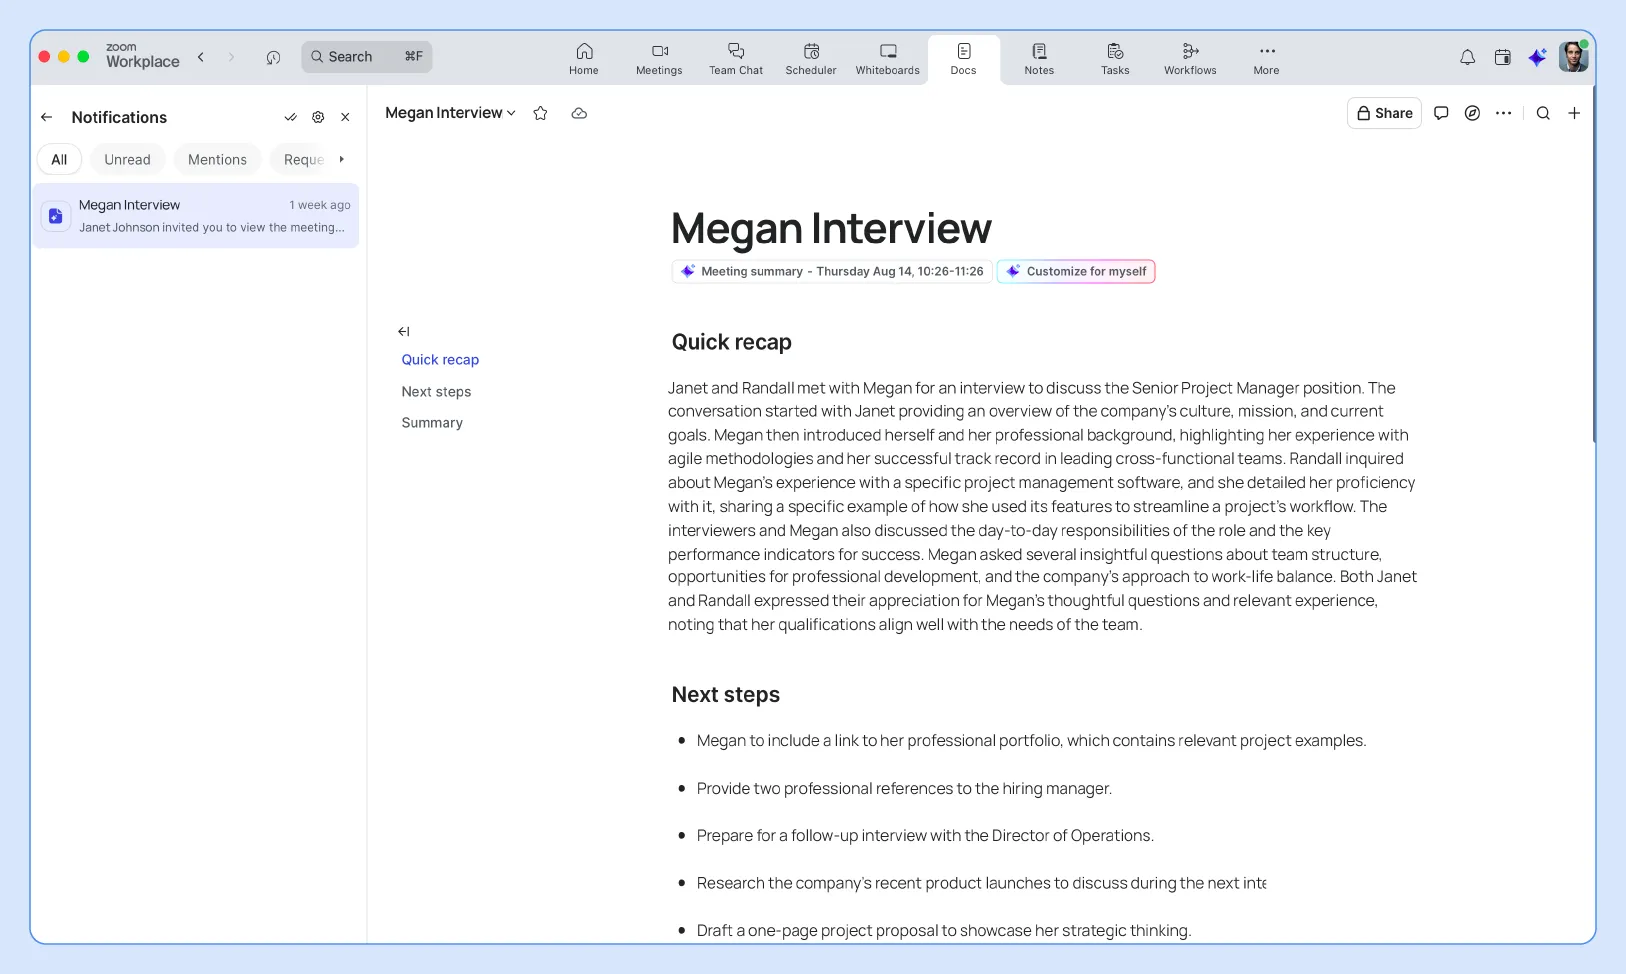Open the Scheduler

(x=810, y=58)
